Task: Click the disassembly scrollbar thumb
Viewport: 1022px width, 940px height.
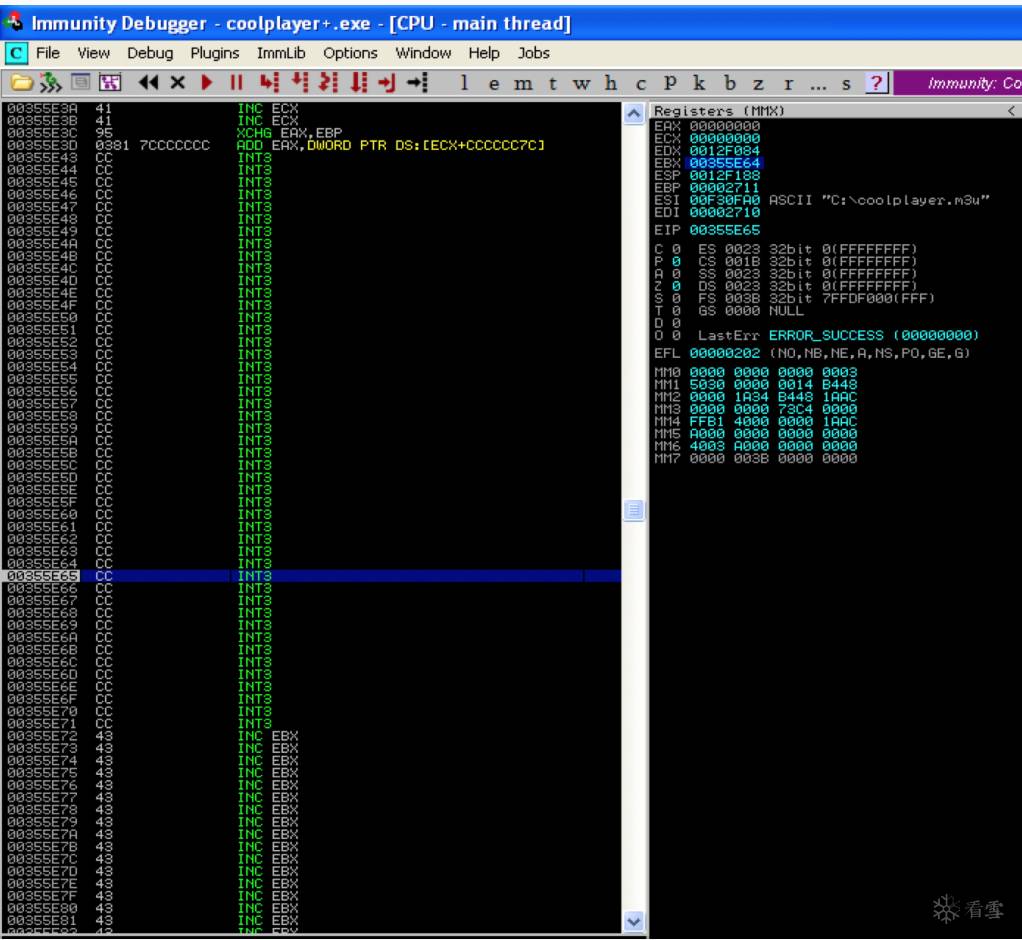Action: point(634,509)
